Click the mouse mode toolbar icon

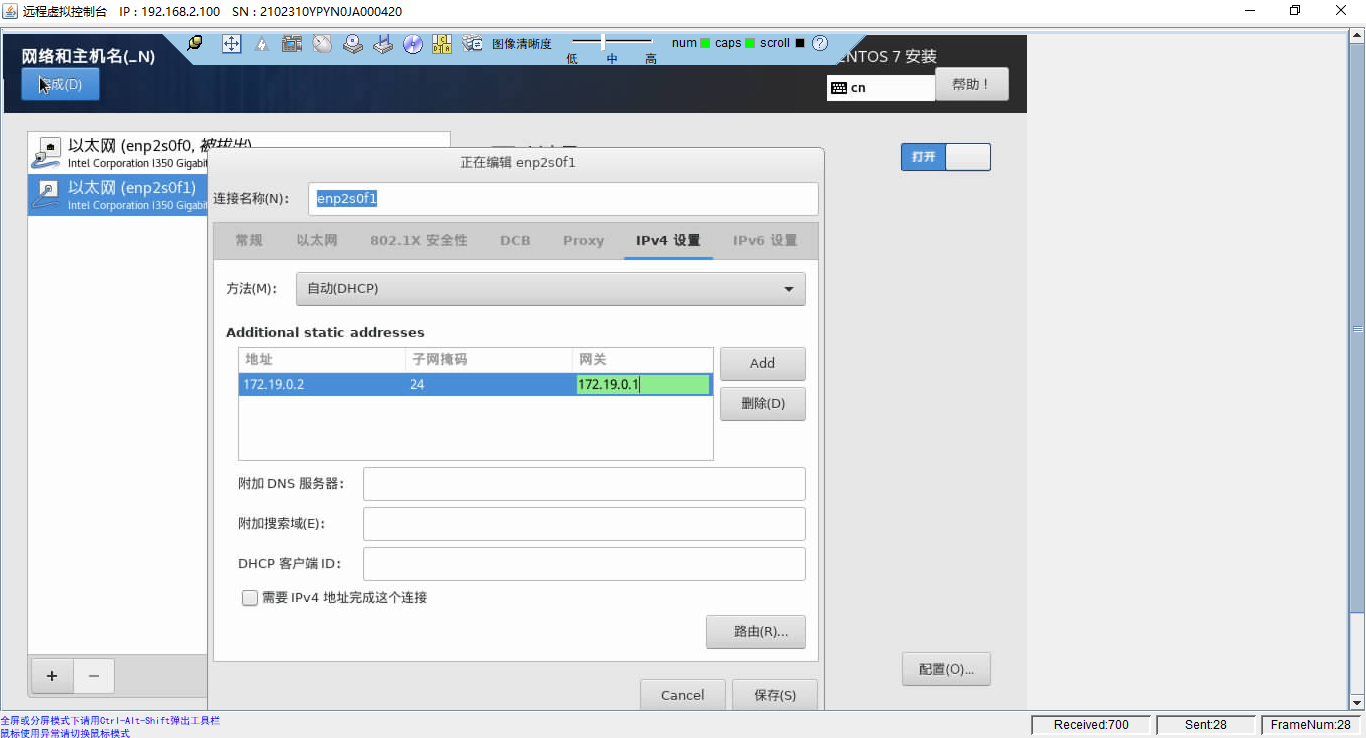pos(322,44)
